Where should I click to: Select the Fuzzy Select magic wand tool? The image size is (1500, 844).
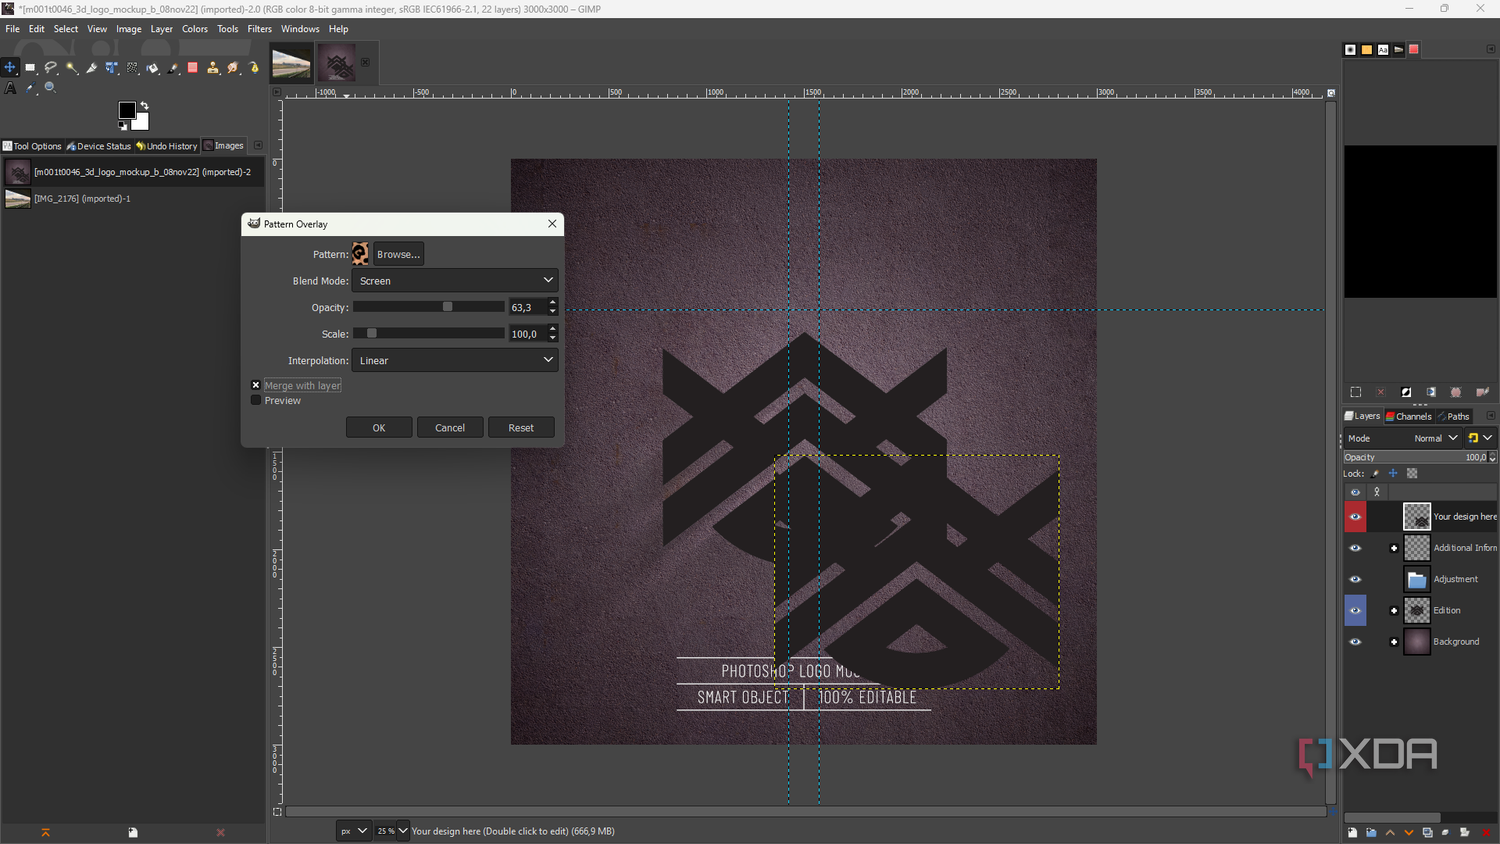(x=71, y=68)
